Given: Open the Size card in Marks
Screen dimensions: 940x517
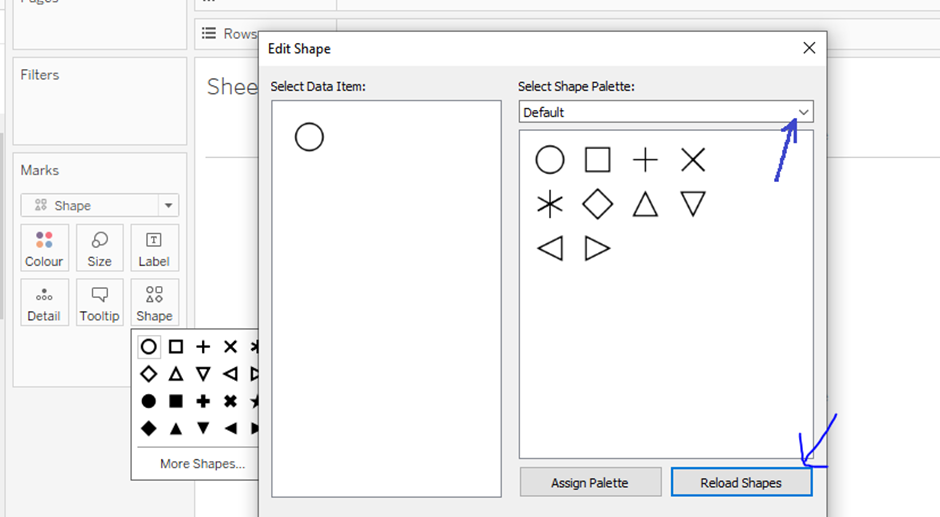Looking at the screenshot, I should (100, 248).
